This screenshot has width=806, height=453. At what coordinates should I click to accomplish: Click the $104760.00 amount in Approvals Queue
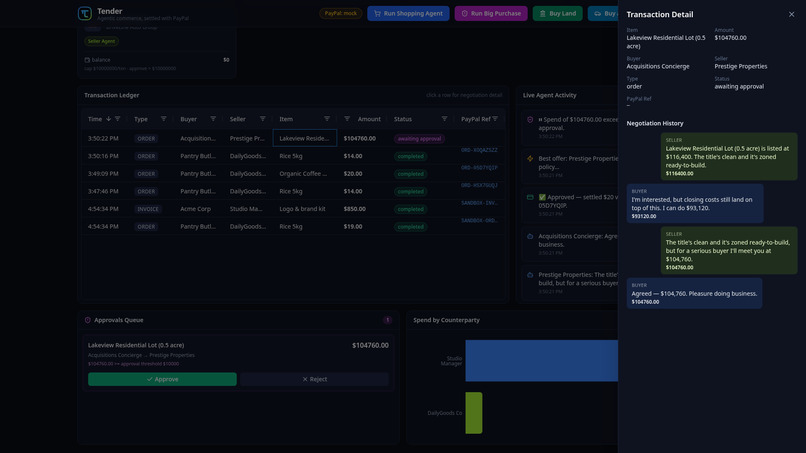(x=370, y=345)
